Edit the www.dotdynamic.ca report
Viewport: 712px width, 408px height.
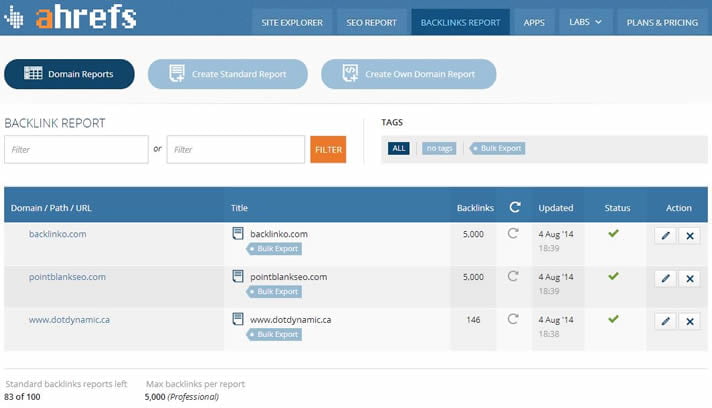point(666,321)
